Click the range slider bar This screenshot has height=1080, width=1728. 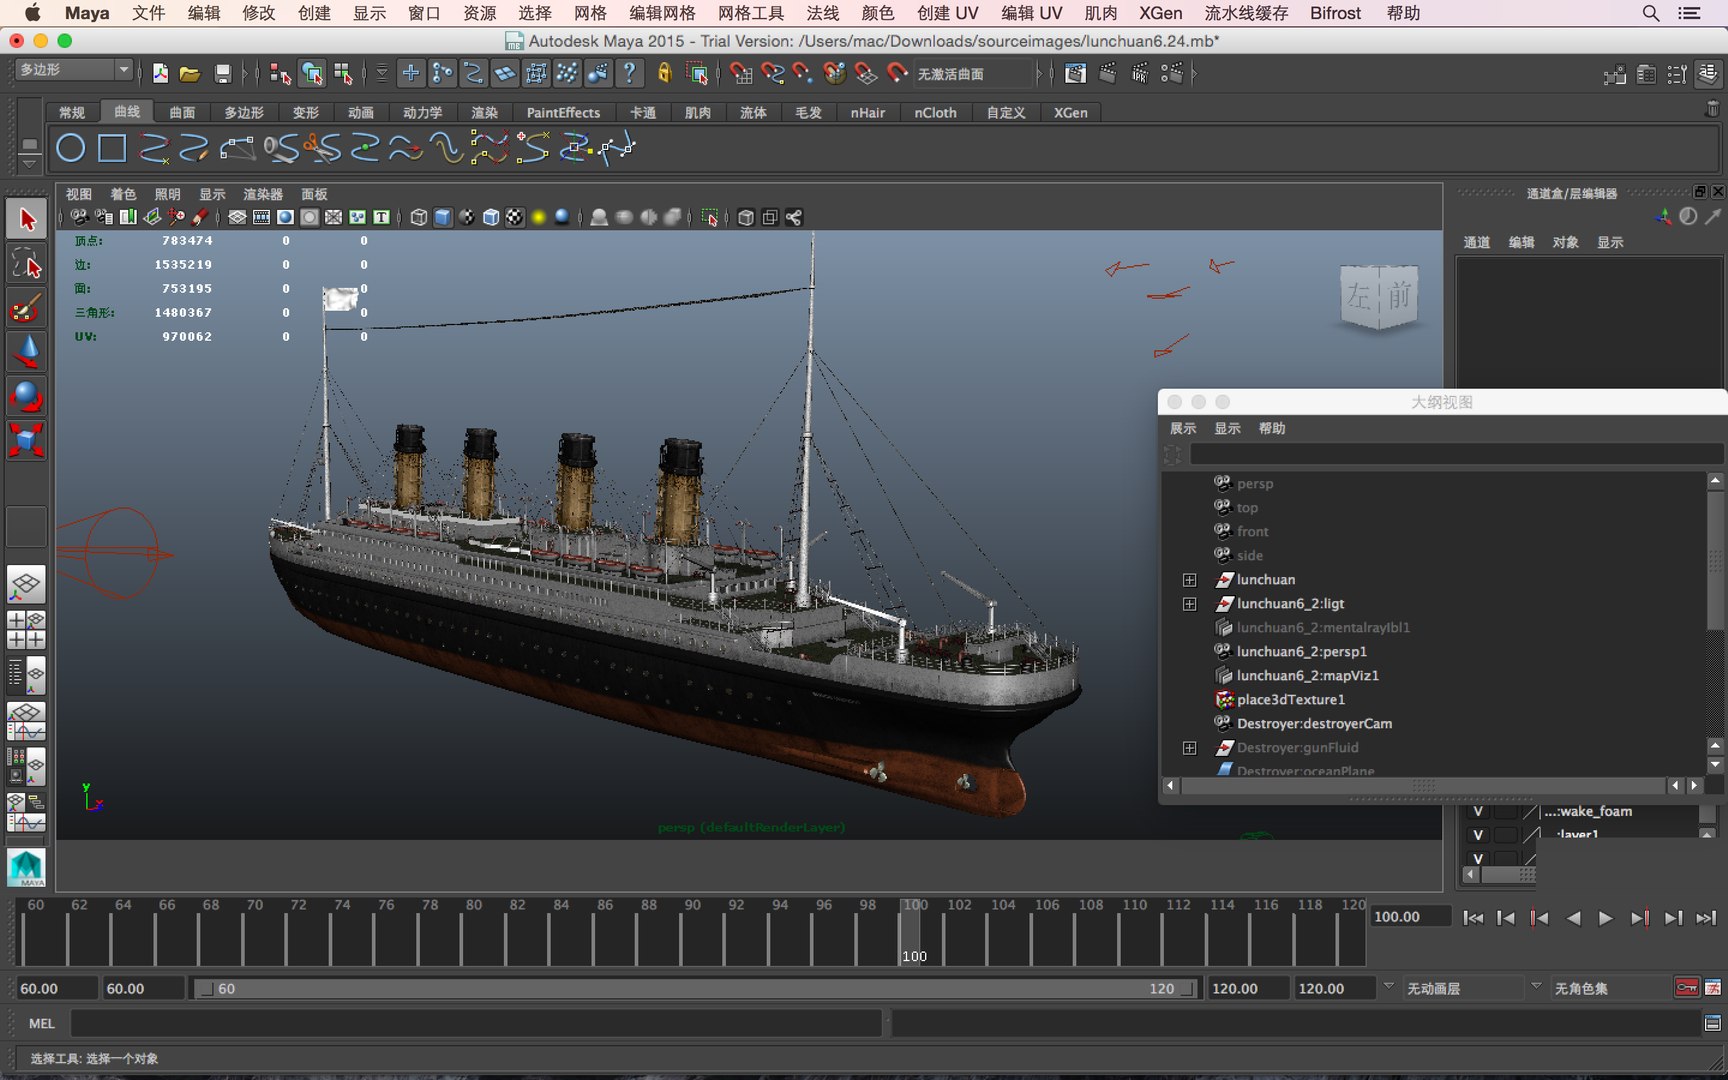[x=694, y=988]
